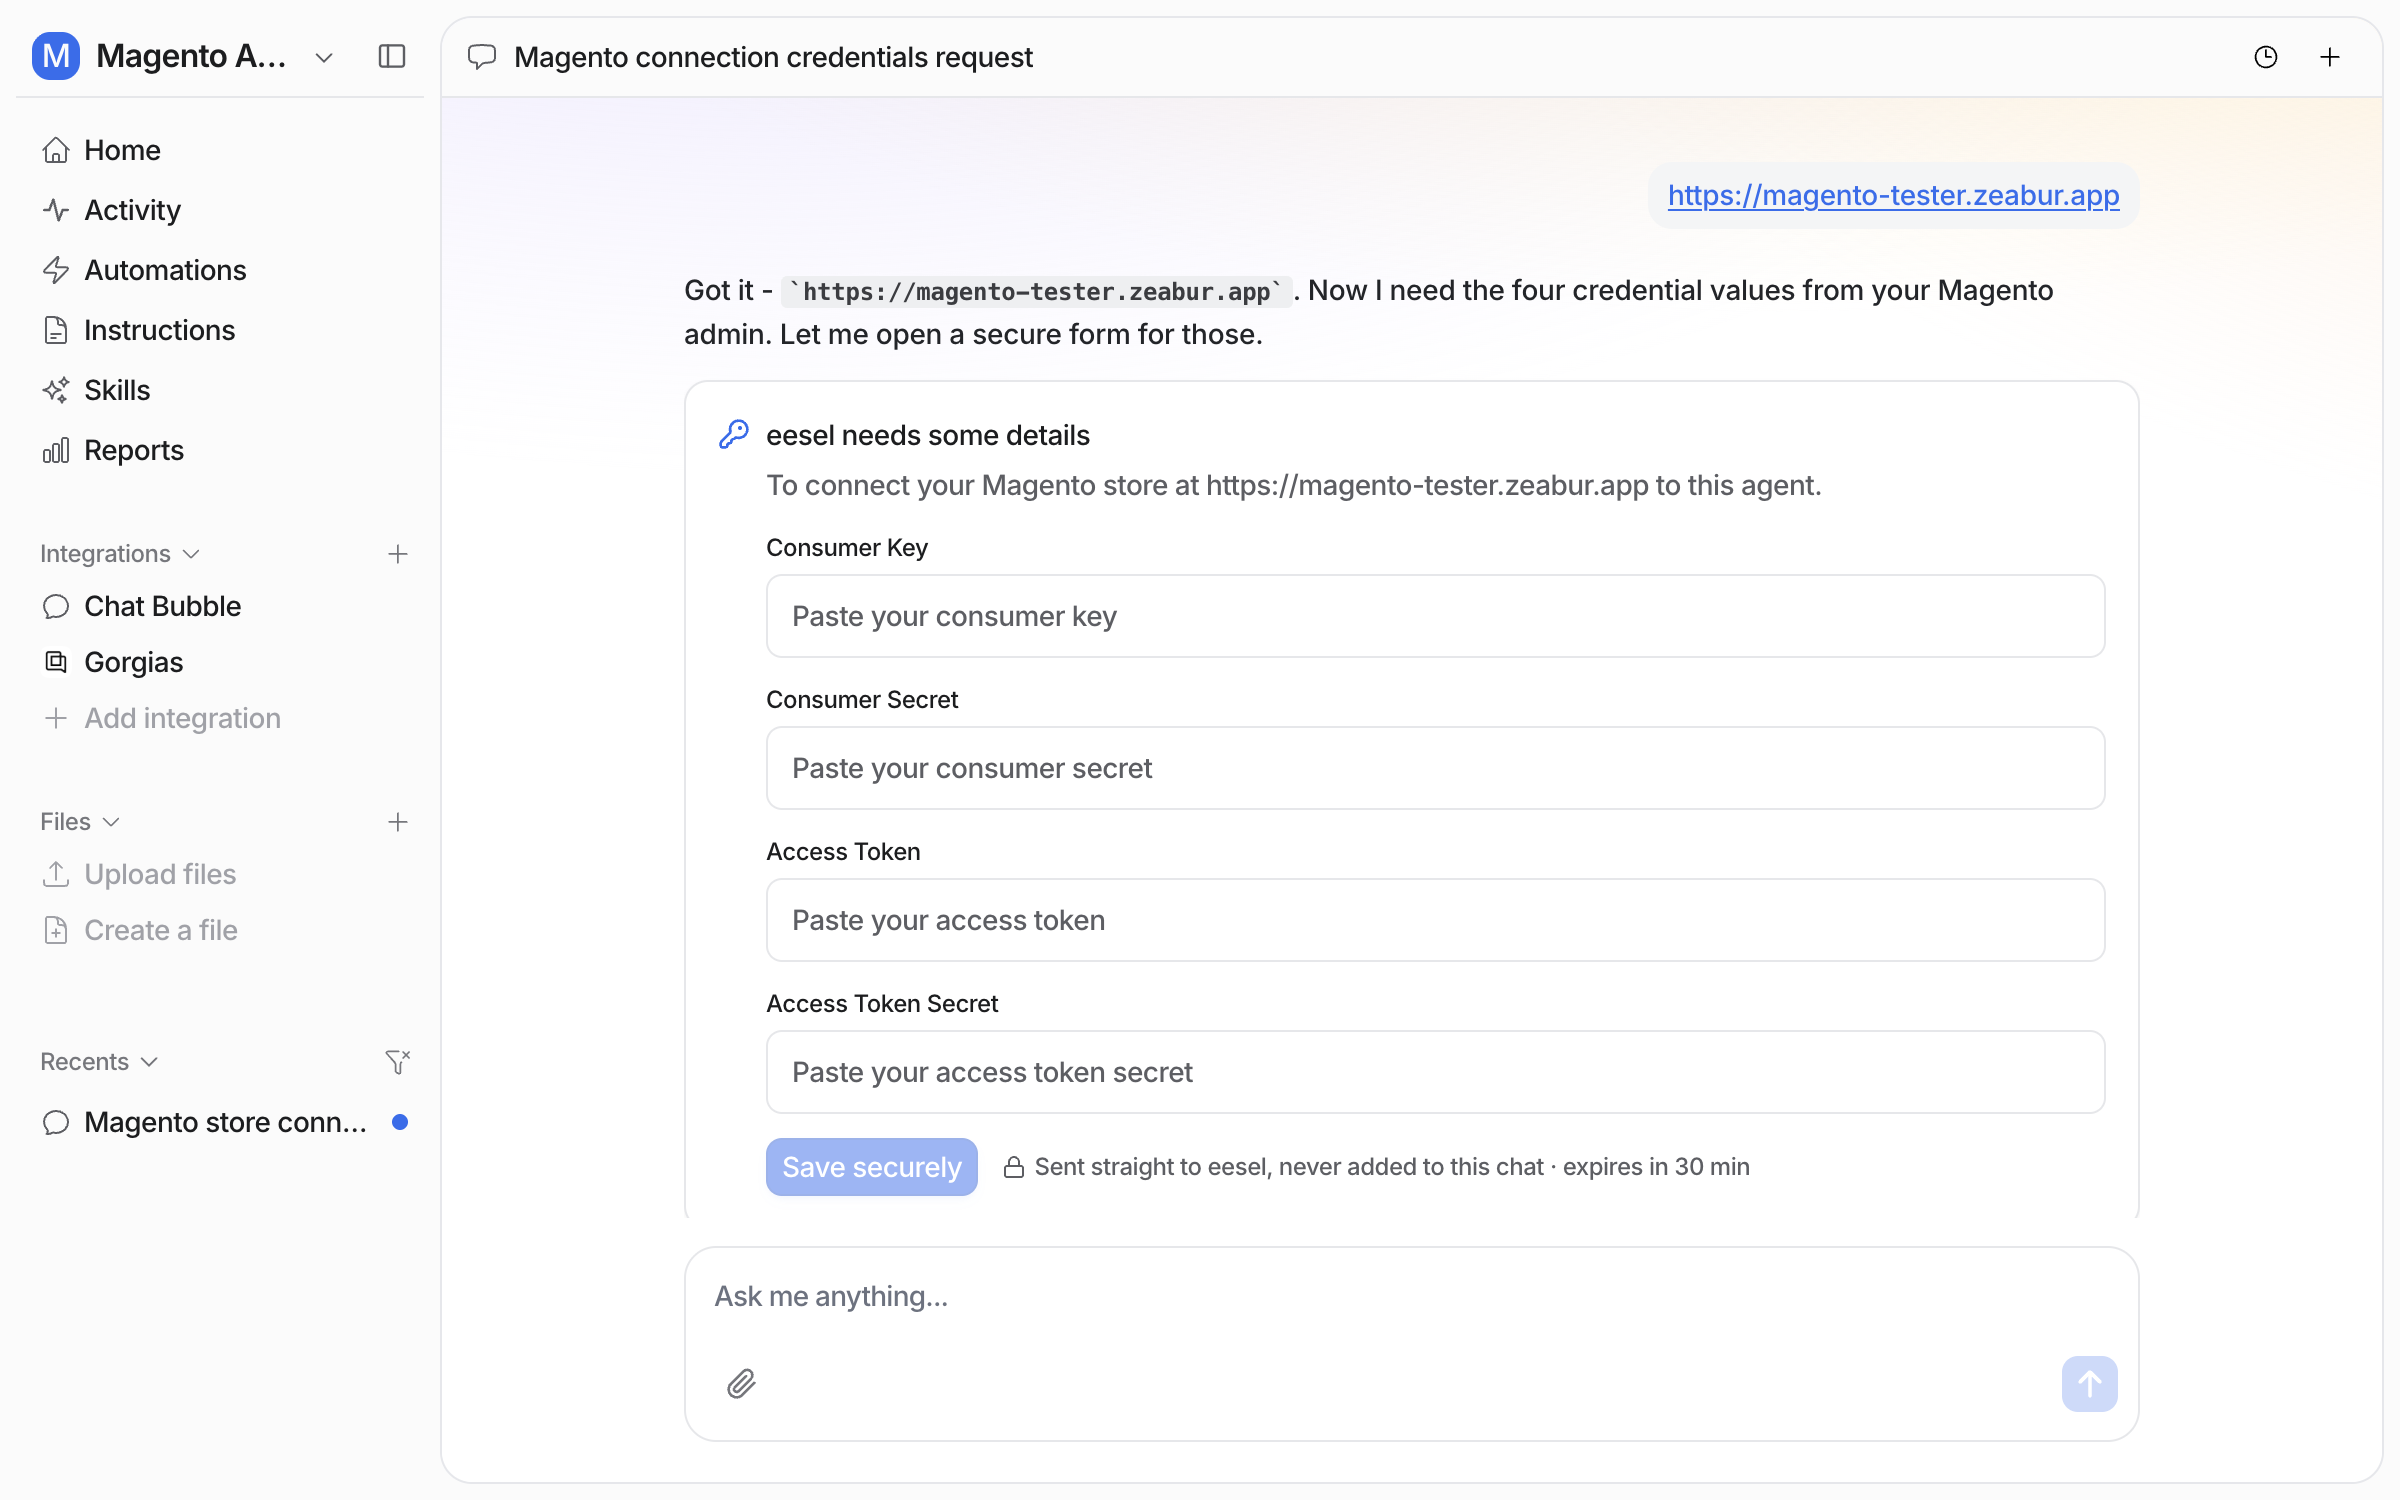Image resolution: width=2400 pixels, height=1500 pixels.
Task: Add a new file via plus icon
Action: click(398, 822)
